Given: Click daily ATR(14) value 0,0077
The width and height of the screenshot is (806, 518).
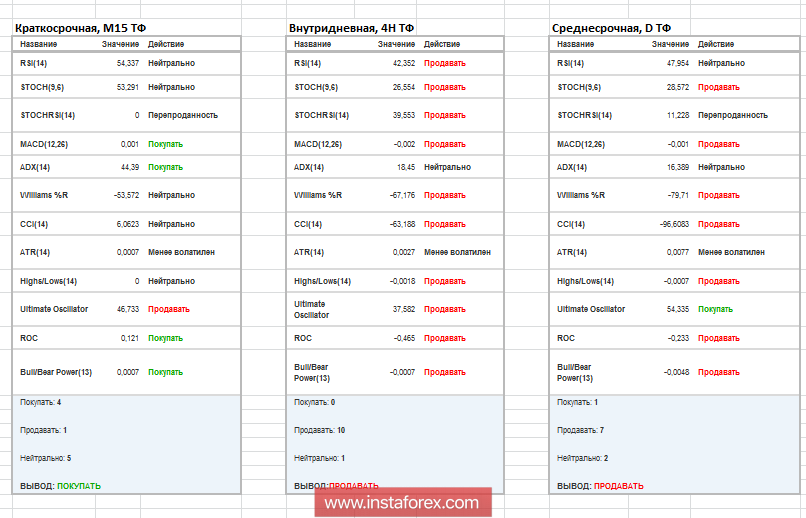Looking at the screenshot, I should point(678,252).
